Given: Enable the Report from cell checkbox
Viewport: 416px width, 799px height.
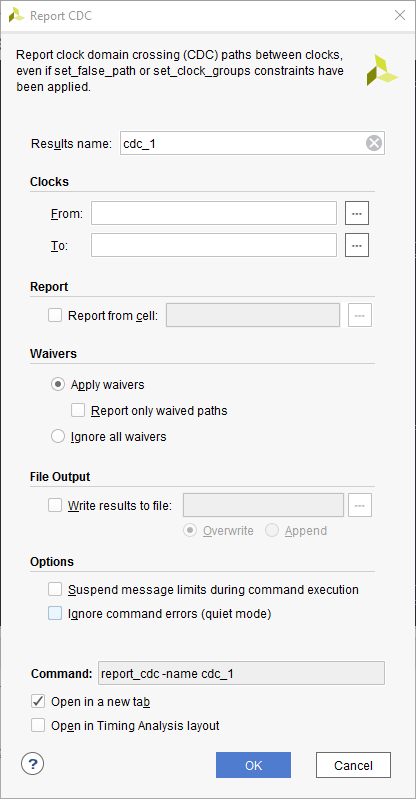Looking at the screenshot, I should pyautogui.click(x=55, y=315).
